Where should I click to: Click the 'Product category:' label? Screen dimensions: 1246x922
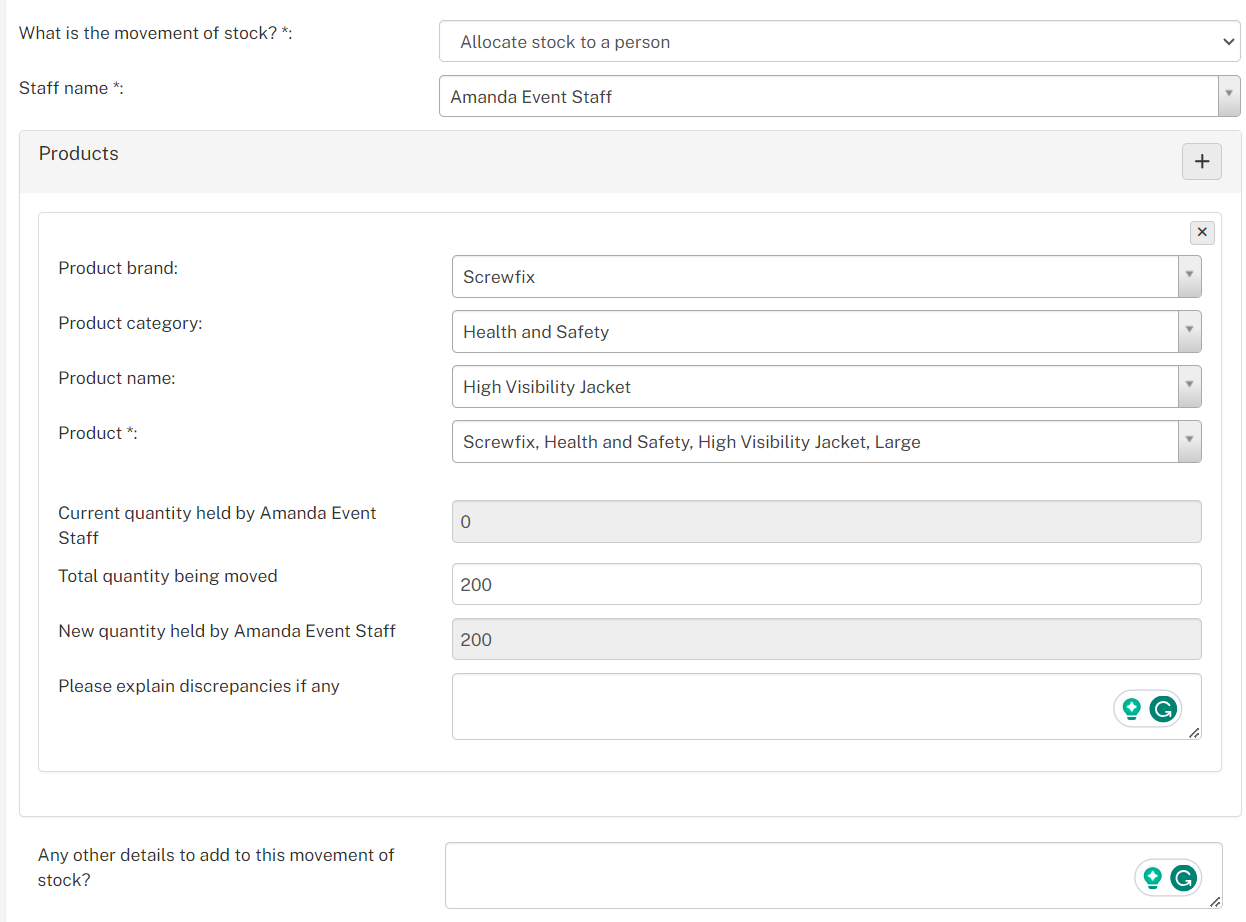click(130, 323)
